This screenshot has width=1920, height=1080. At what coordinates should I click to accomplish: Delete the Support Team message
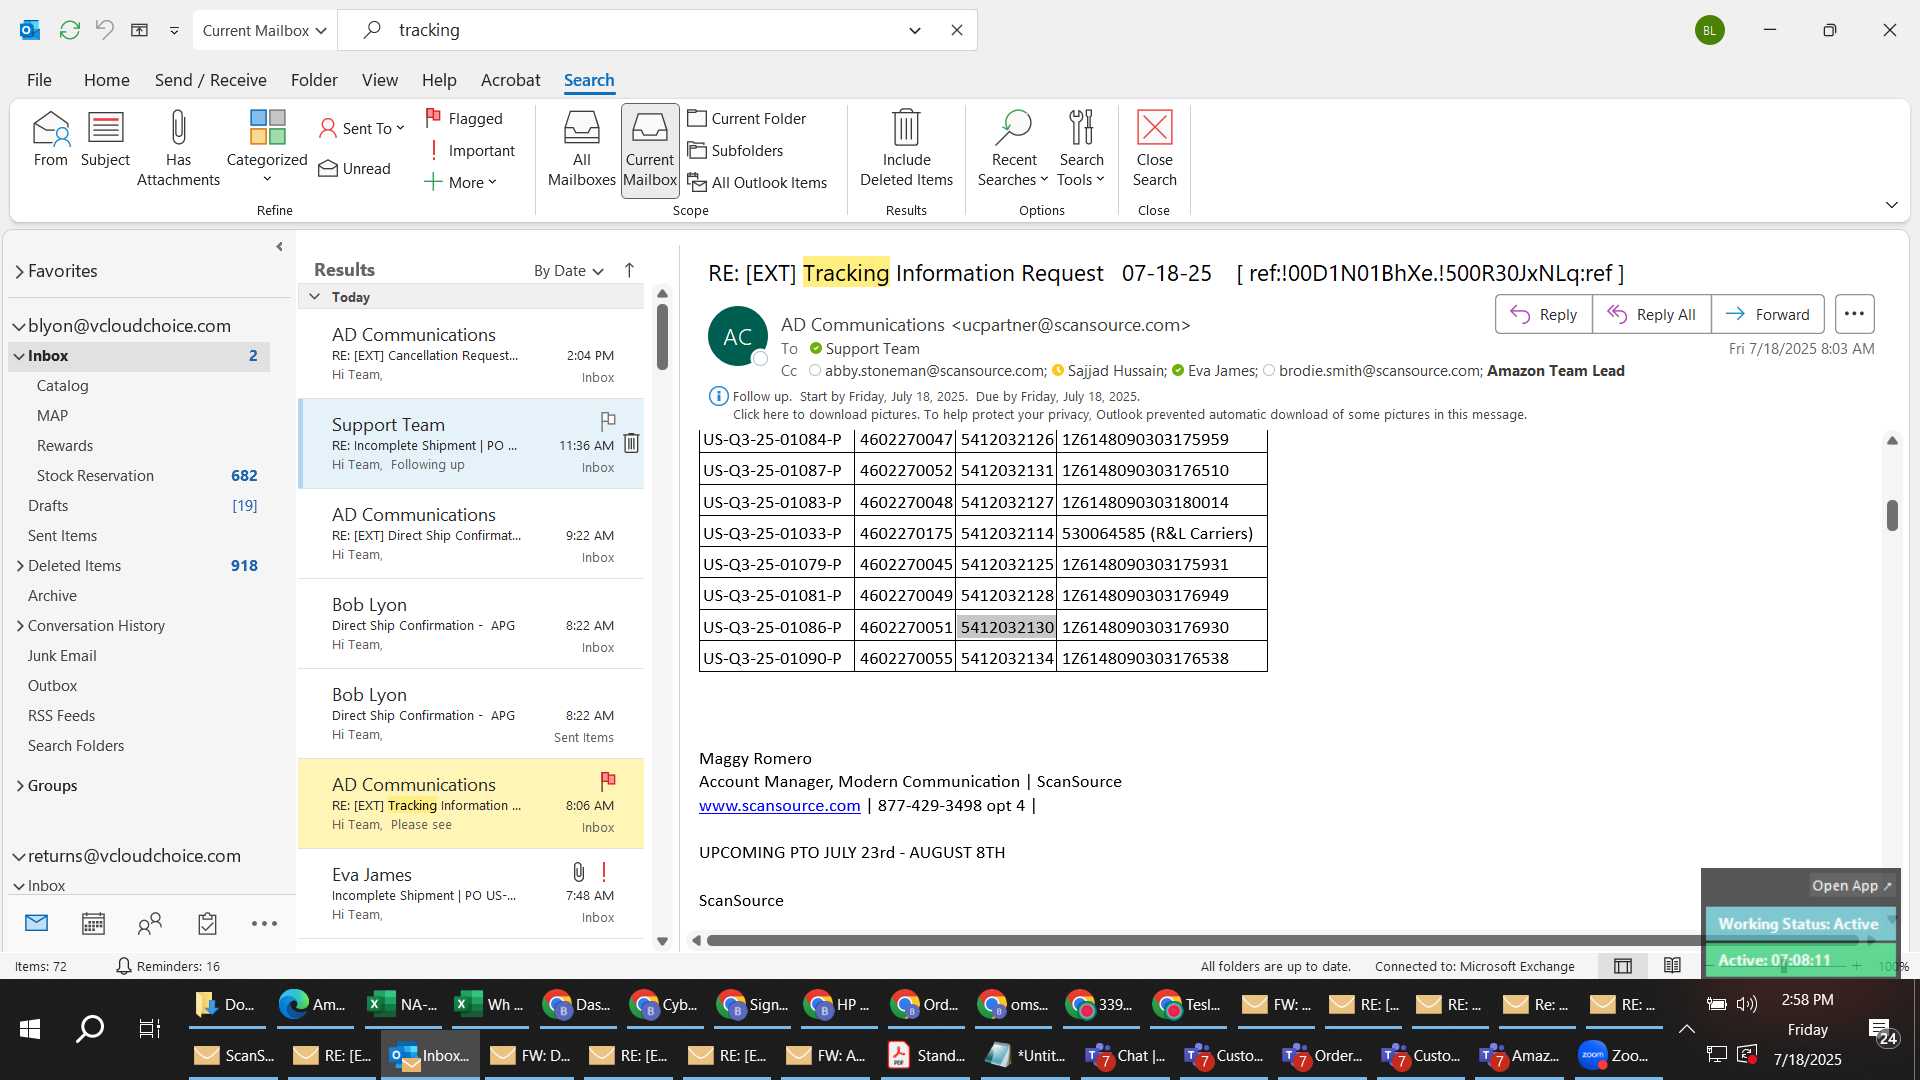coord(631,443)
